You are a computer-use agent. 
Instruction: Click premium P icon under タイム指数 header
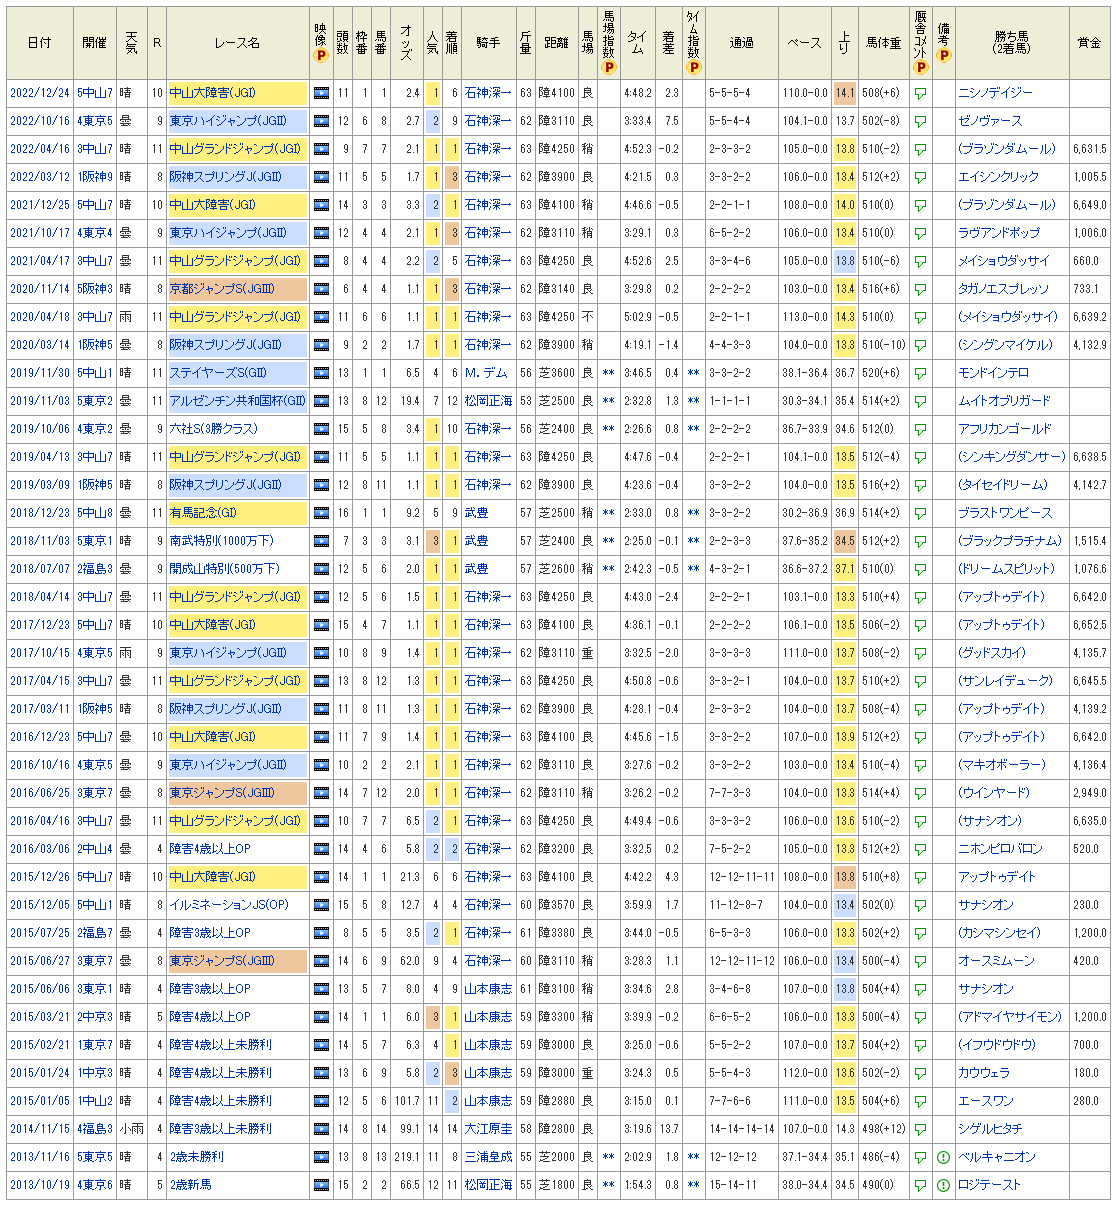tap(694, 68)
